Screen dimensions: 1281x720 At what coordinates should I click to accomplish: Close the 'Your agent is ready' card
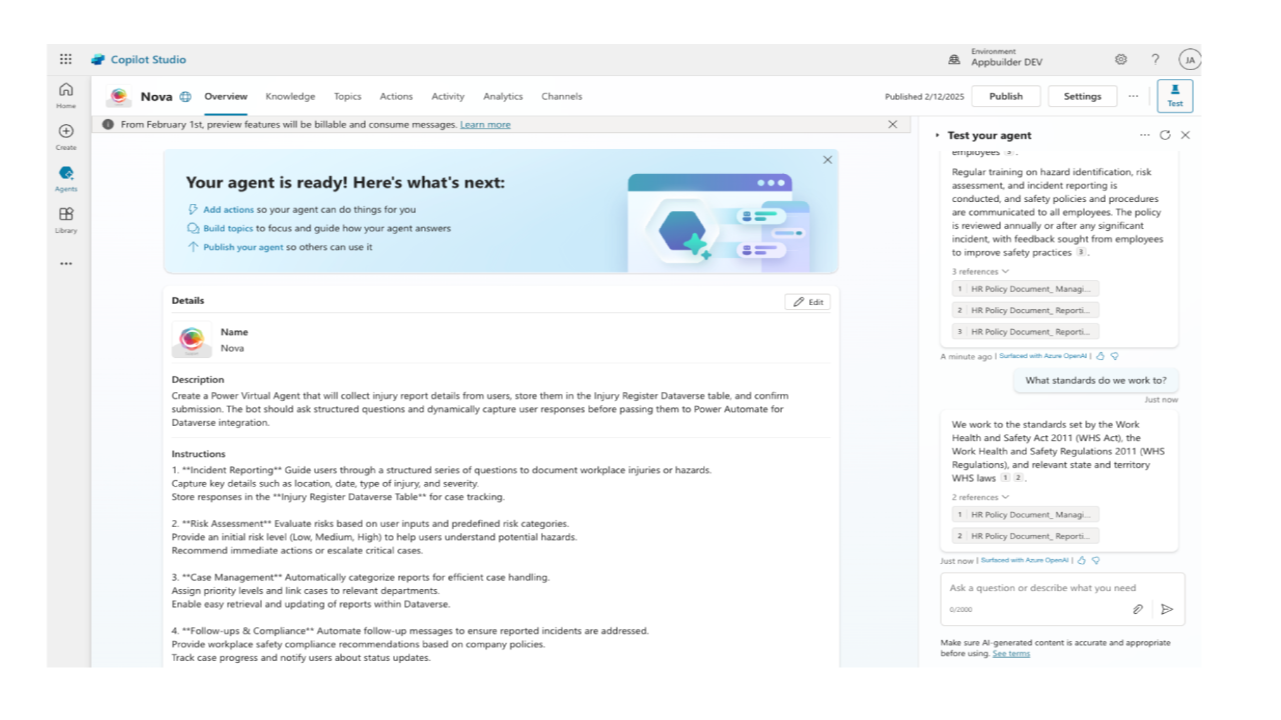tap(828, 160)
